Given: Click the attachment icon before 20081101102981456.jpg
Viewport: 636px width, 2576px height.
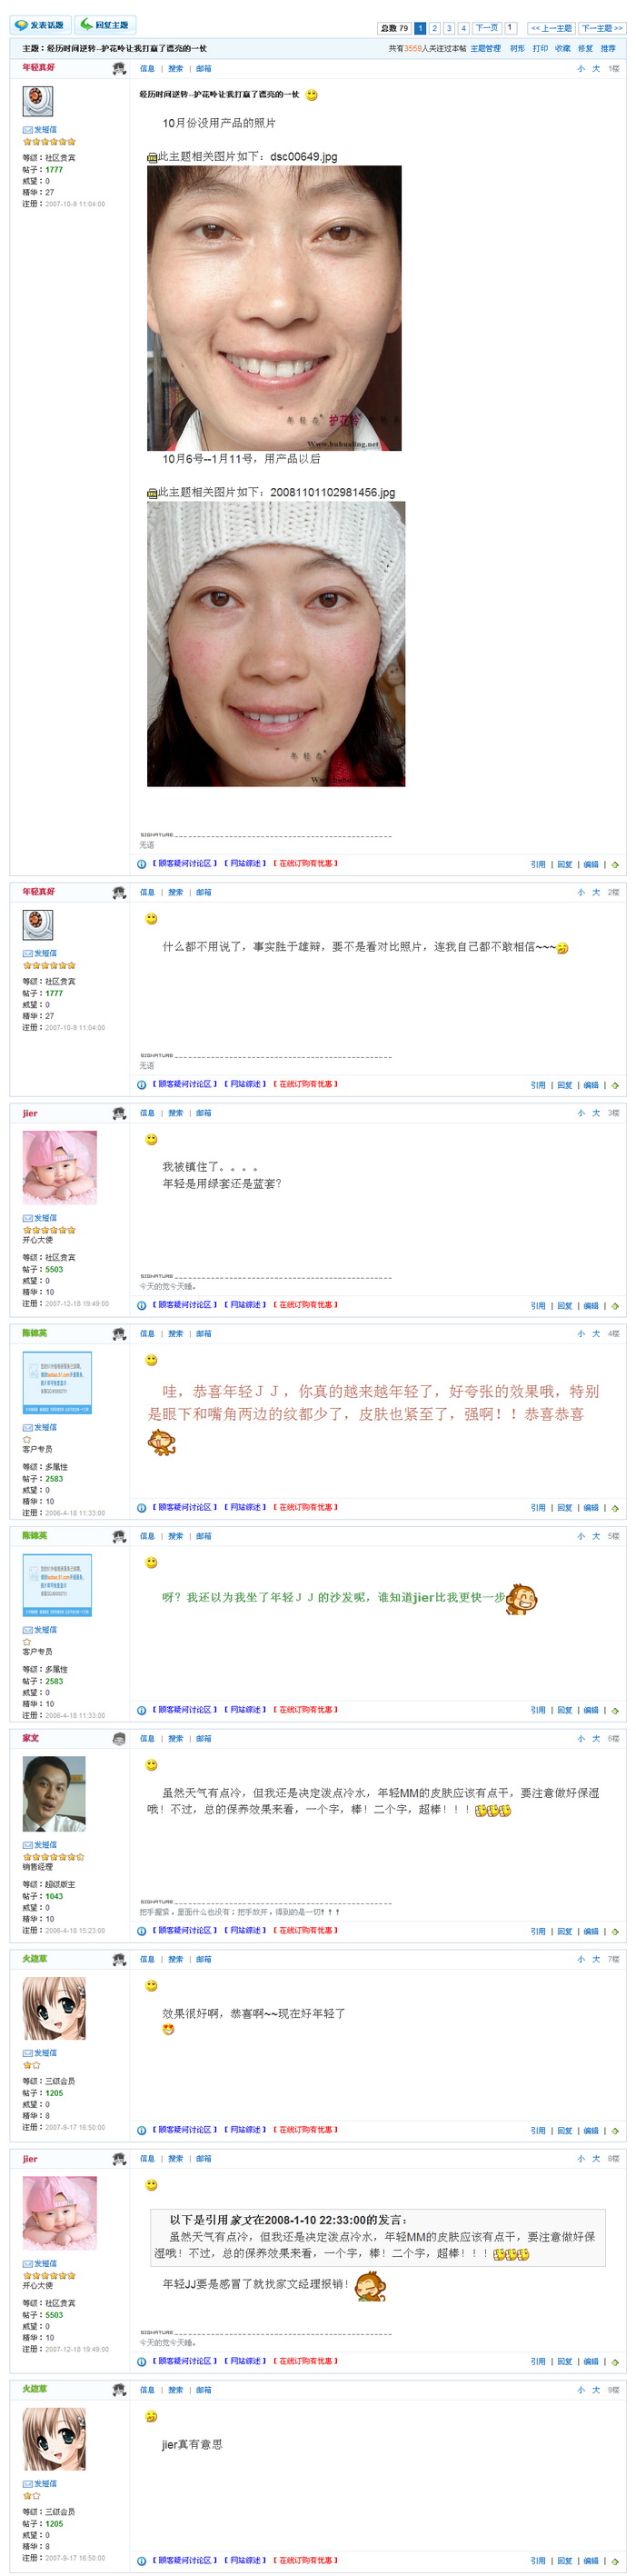Looking at the screenshot, I should pos(152,493).
